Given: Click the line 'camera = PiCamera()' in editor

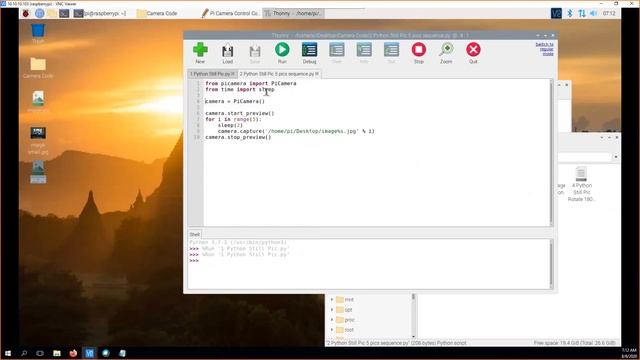Looking at the screenshot, I should [x=235, y=101].
